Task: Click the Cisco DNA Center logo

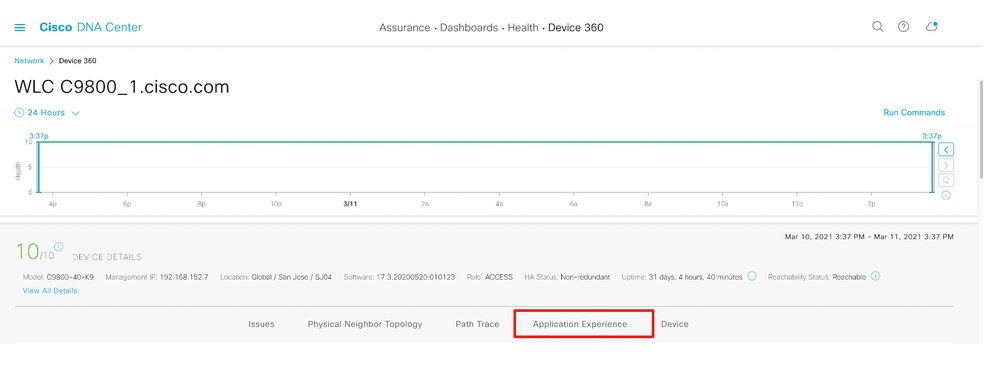Action: 90,27
